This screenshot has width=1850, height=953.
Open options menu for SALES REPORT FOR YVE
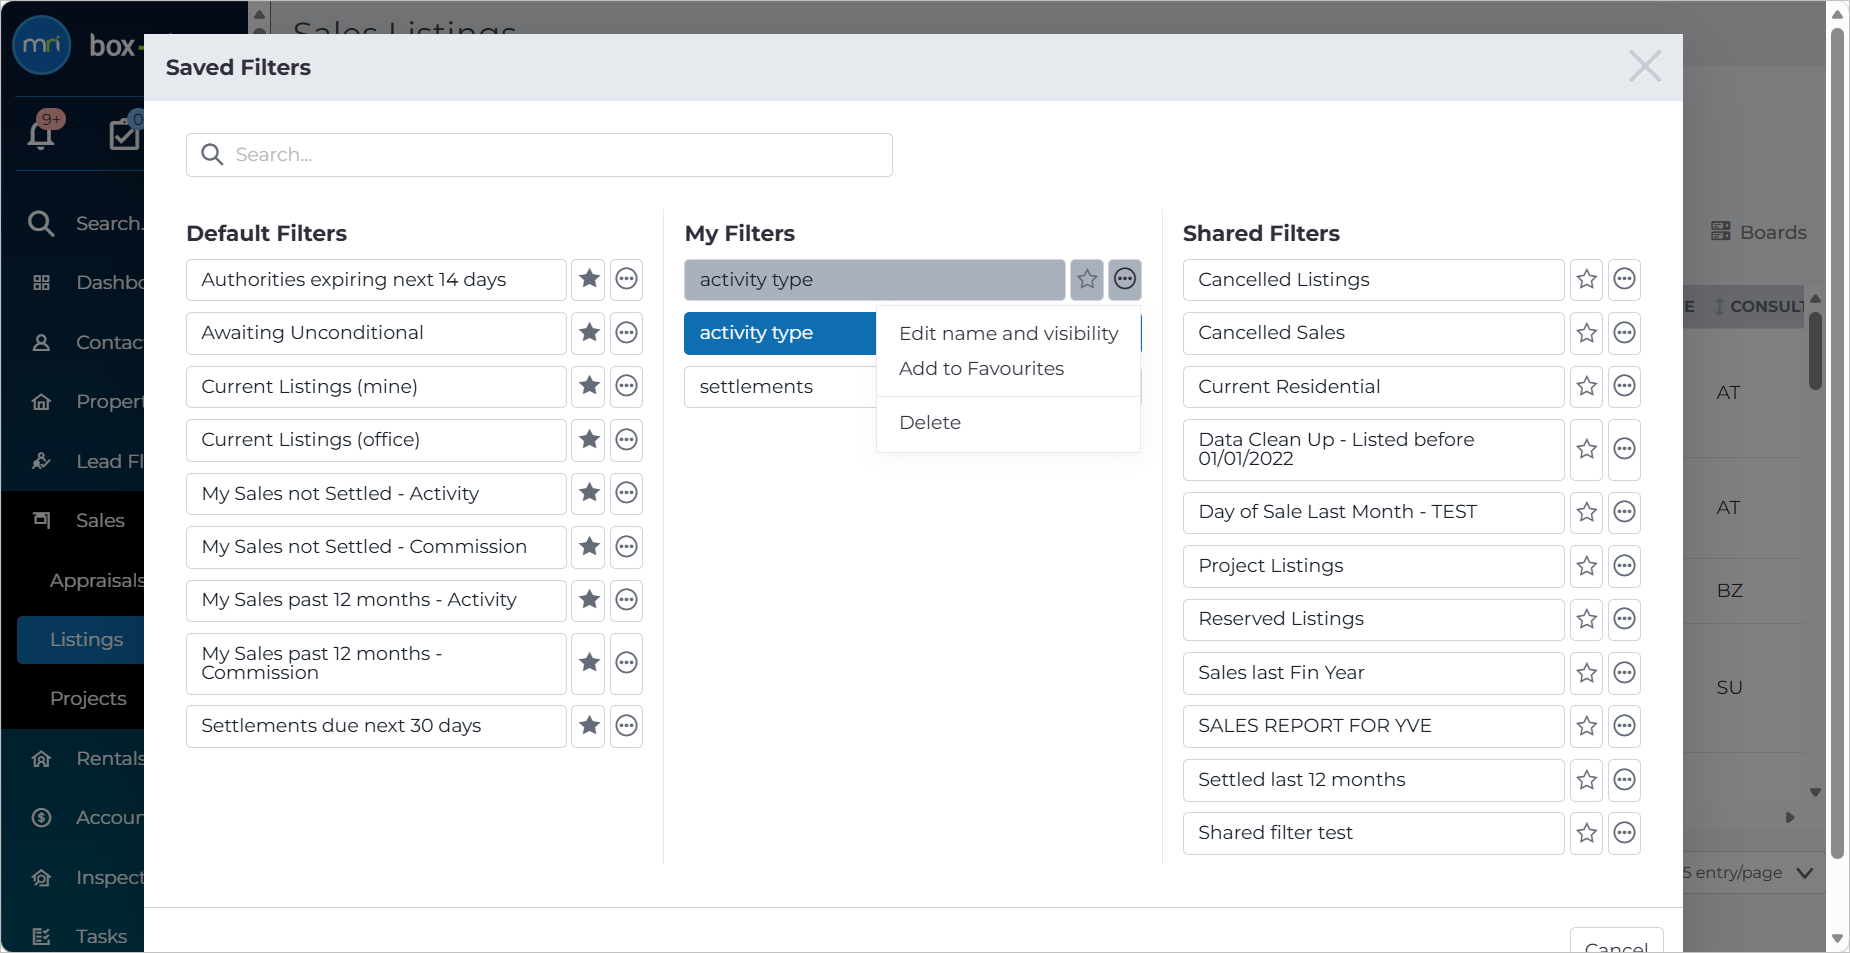pyautogui.click(x=1624, y=727)
